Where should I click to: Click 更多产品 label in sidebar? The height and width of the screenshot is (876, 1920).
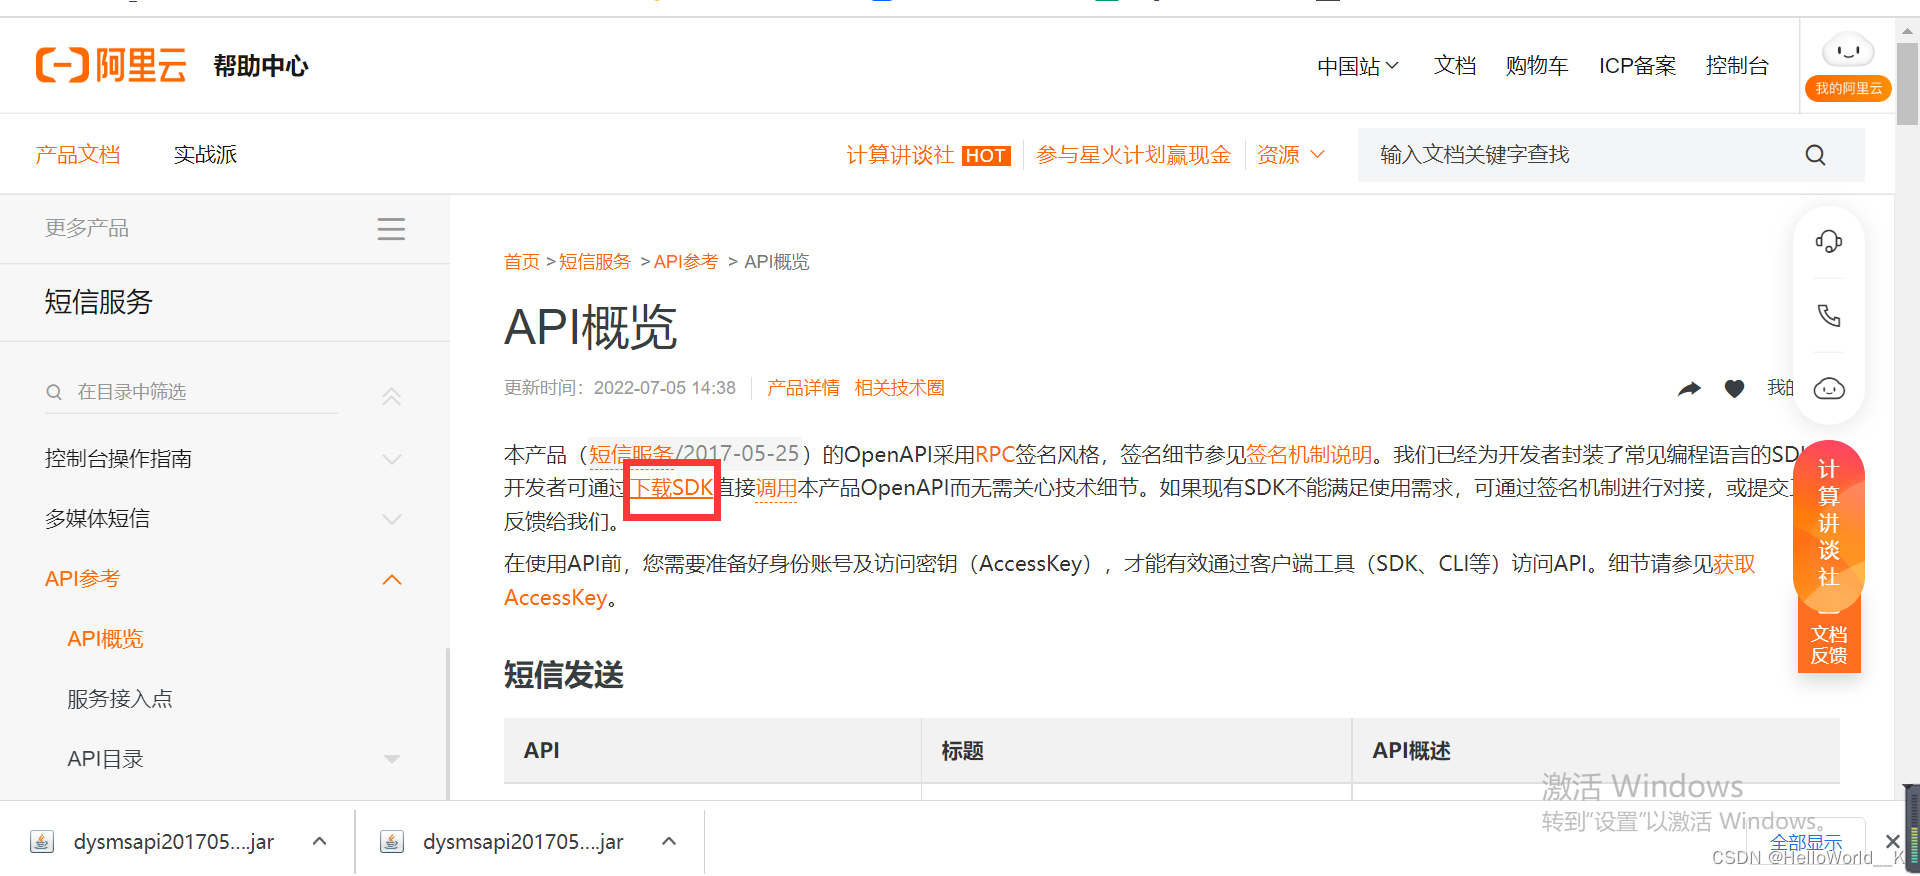[x=87, y=229]
